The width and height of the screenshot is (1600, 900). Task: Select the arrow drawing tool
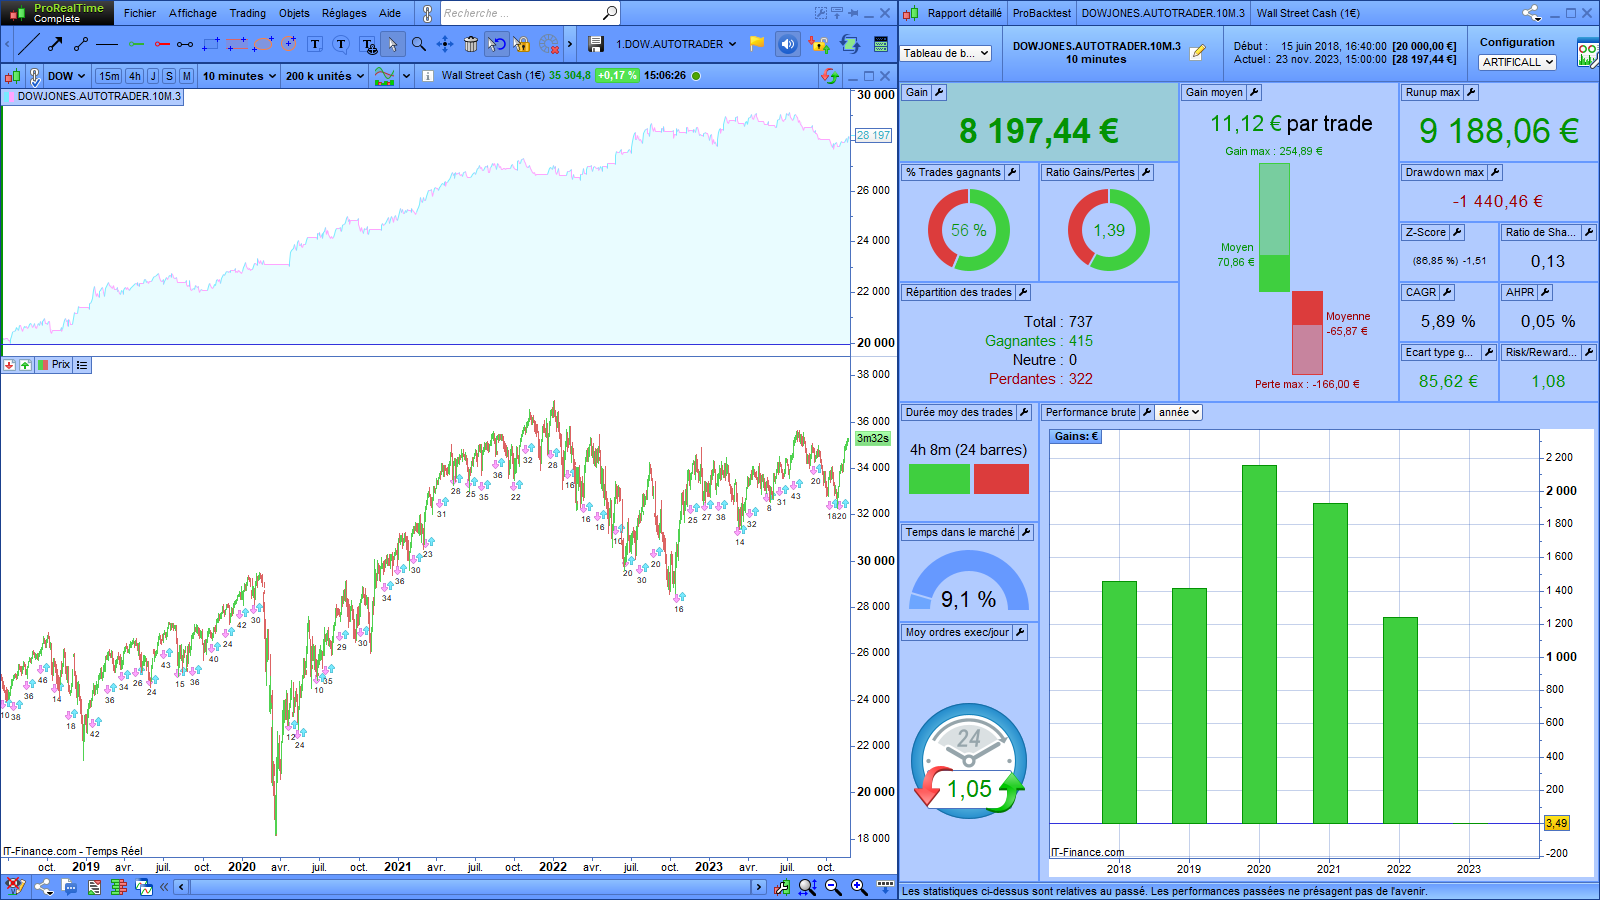click(x=55, y=44)
